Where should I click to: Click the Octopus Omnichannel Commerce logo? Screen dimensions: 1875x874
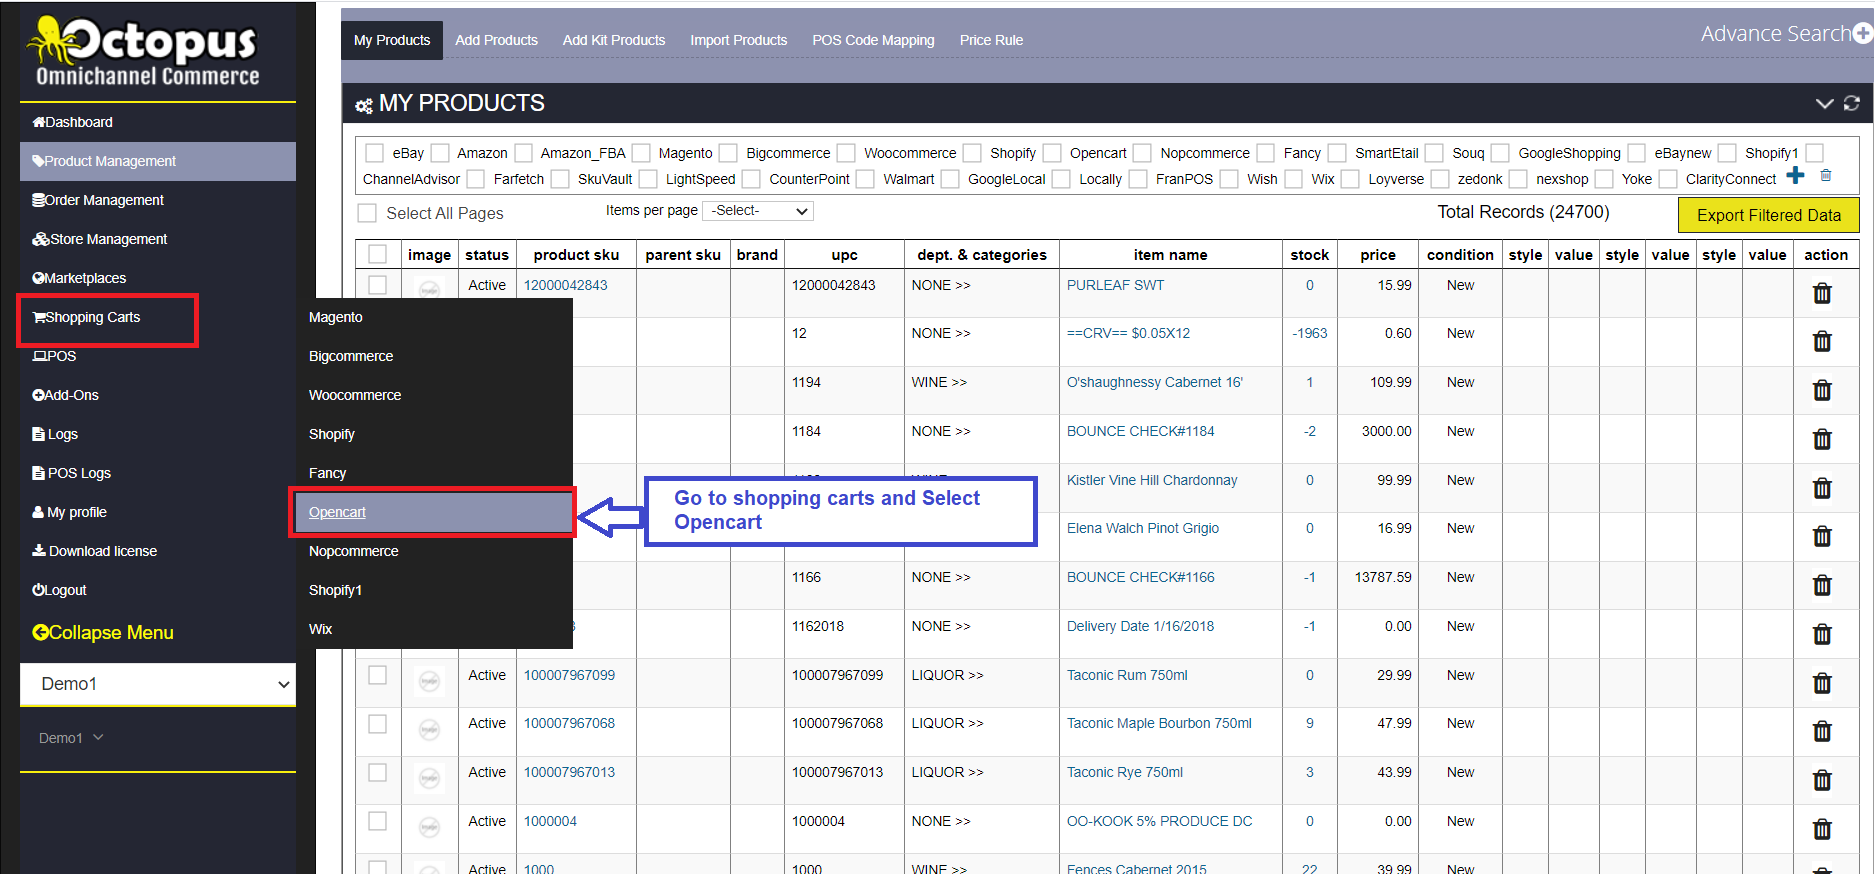[145, 51]
